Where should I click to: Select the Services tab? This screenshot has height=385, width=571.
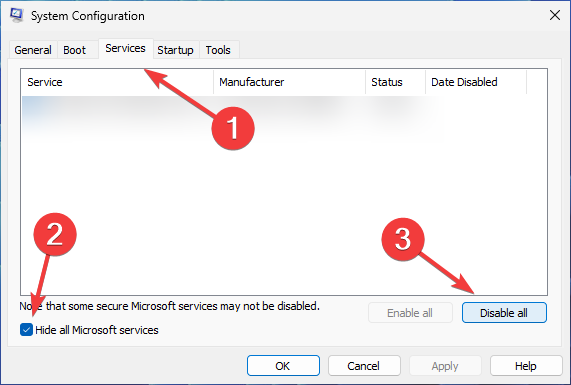[125, 48]
